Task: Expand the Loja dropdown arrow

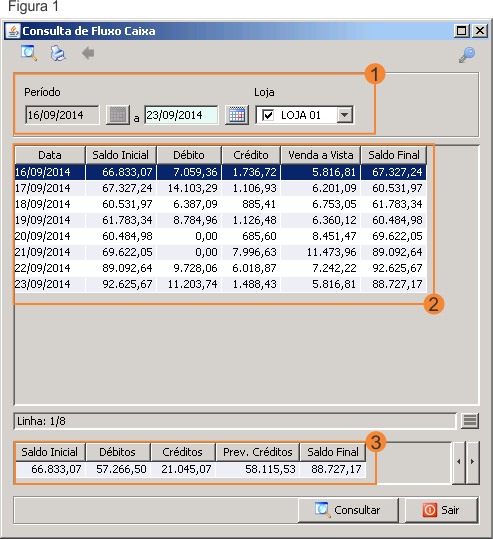Action: (x=344, y=115)
